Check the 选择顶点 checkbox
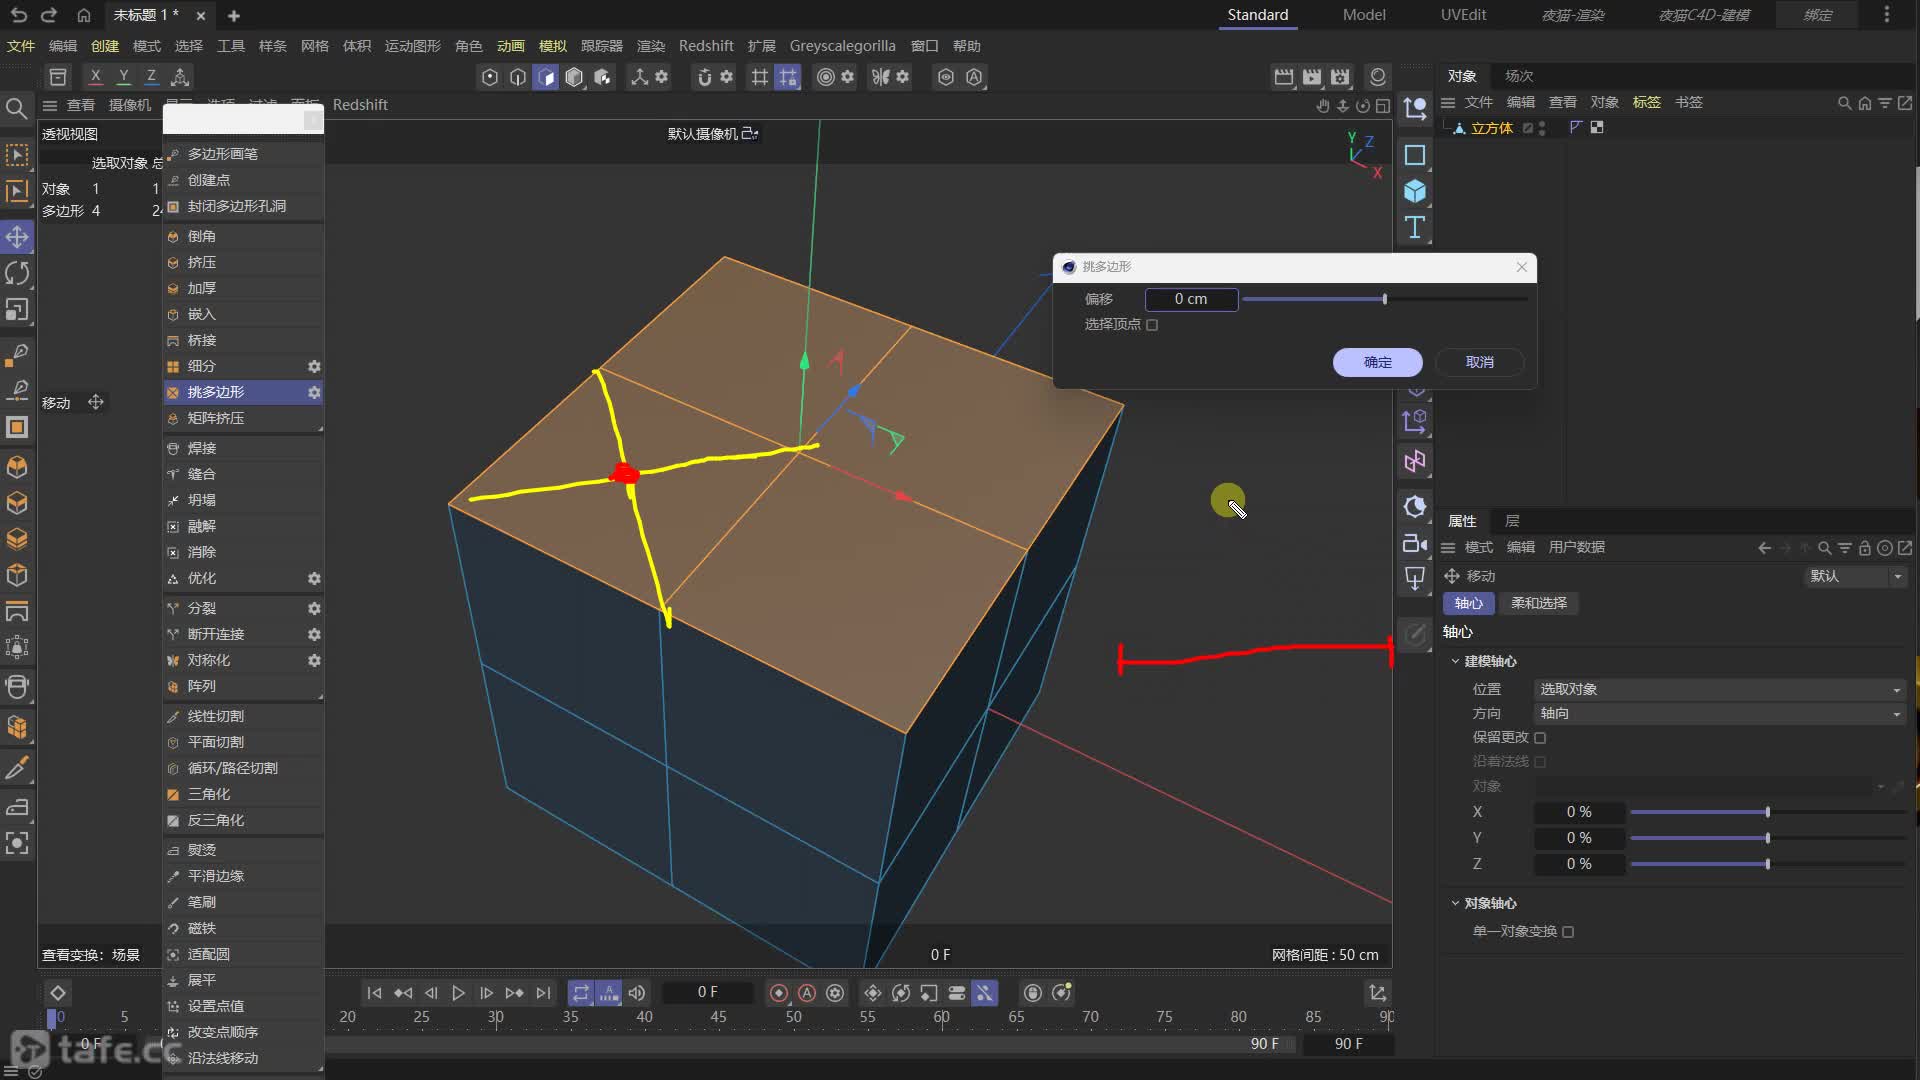This screenshot has height=1080, width=1920. point(1152,325)
